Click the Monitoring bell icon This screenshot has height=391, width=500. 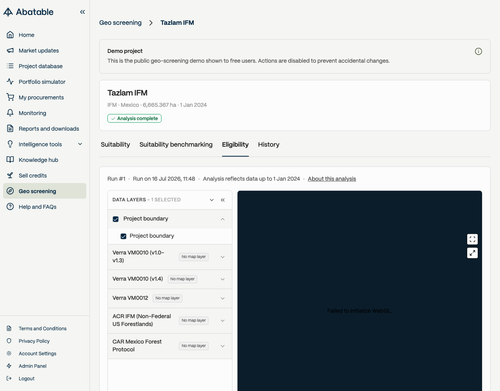pyautogui.click(x=10, y=113)
